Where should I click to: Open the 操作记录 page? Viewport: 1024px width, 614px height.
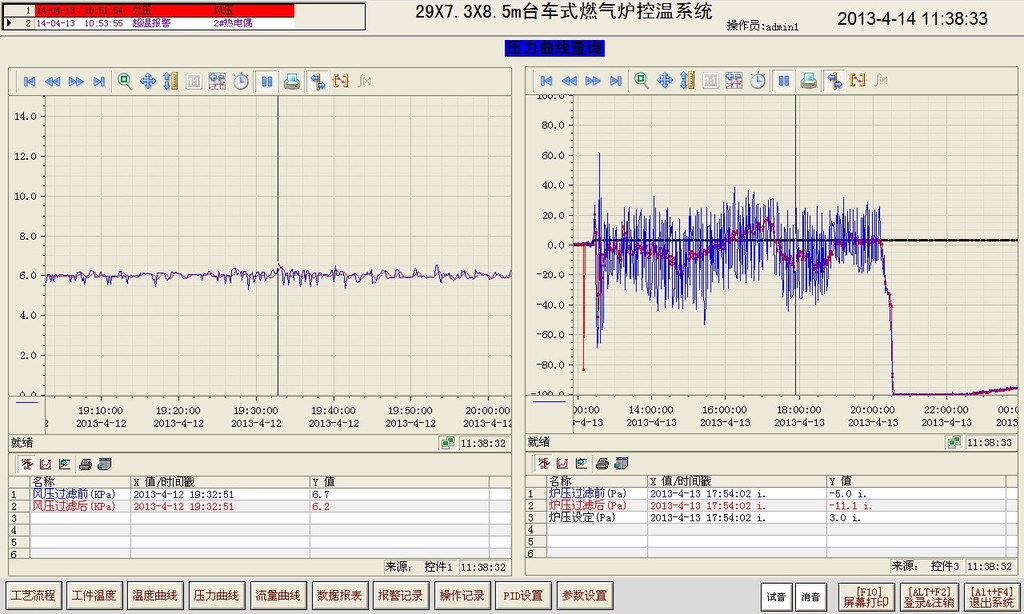(462, 596)
